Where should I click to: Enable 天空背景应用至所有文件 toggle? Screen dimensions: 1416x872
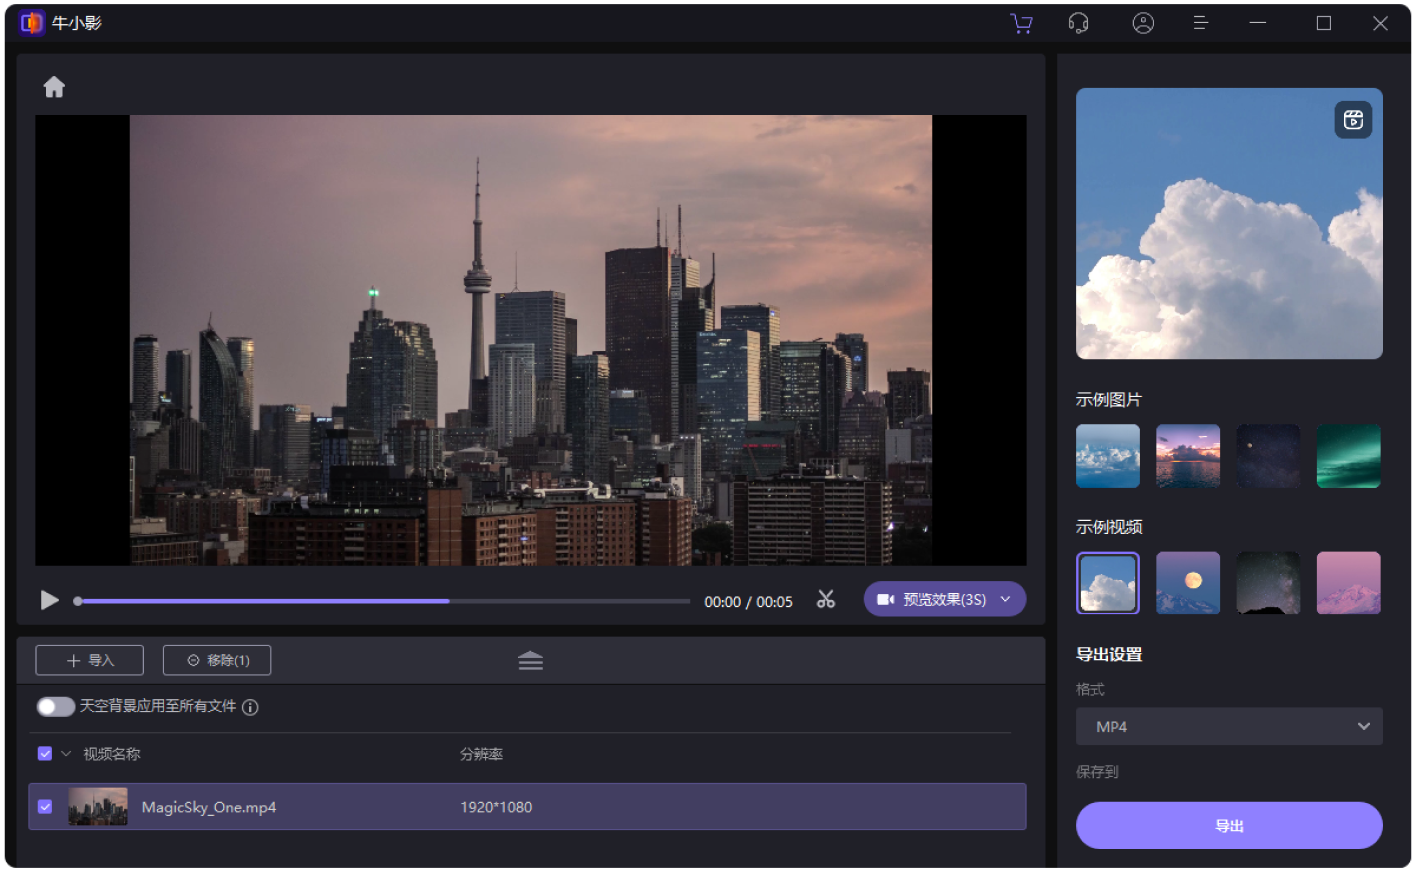point(56,707)
